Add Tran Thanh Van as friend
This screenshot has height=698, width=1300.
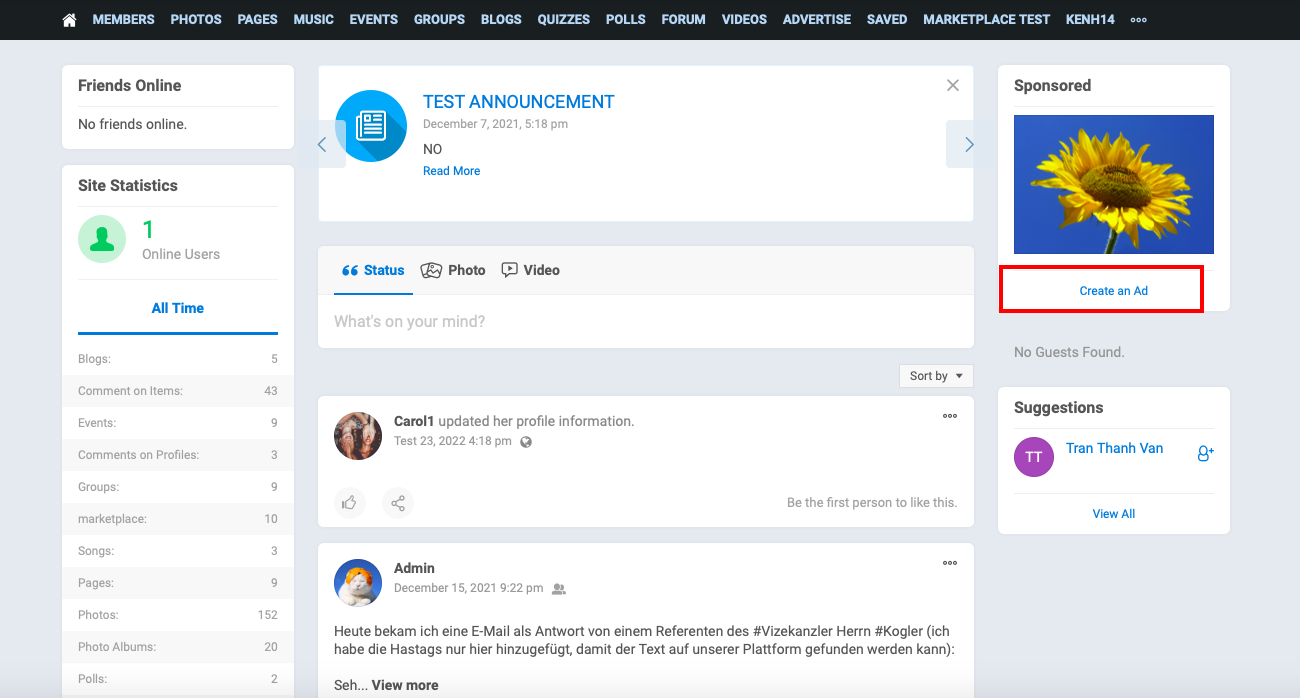1205,453
